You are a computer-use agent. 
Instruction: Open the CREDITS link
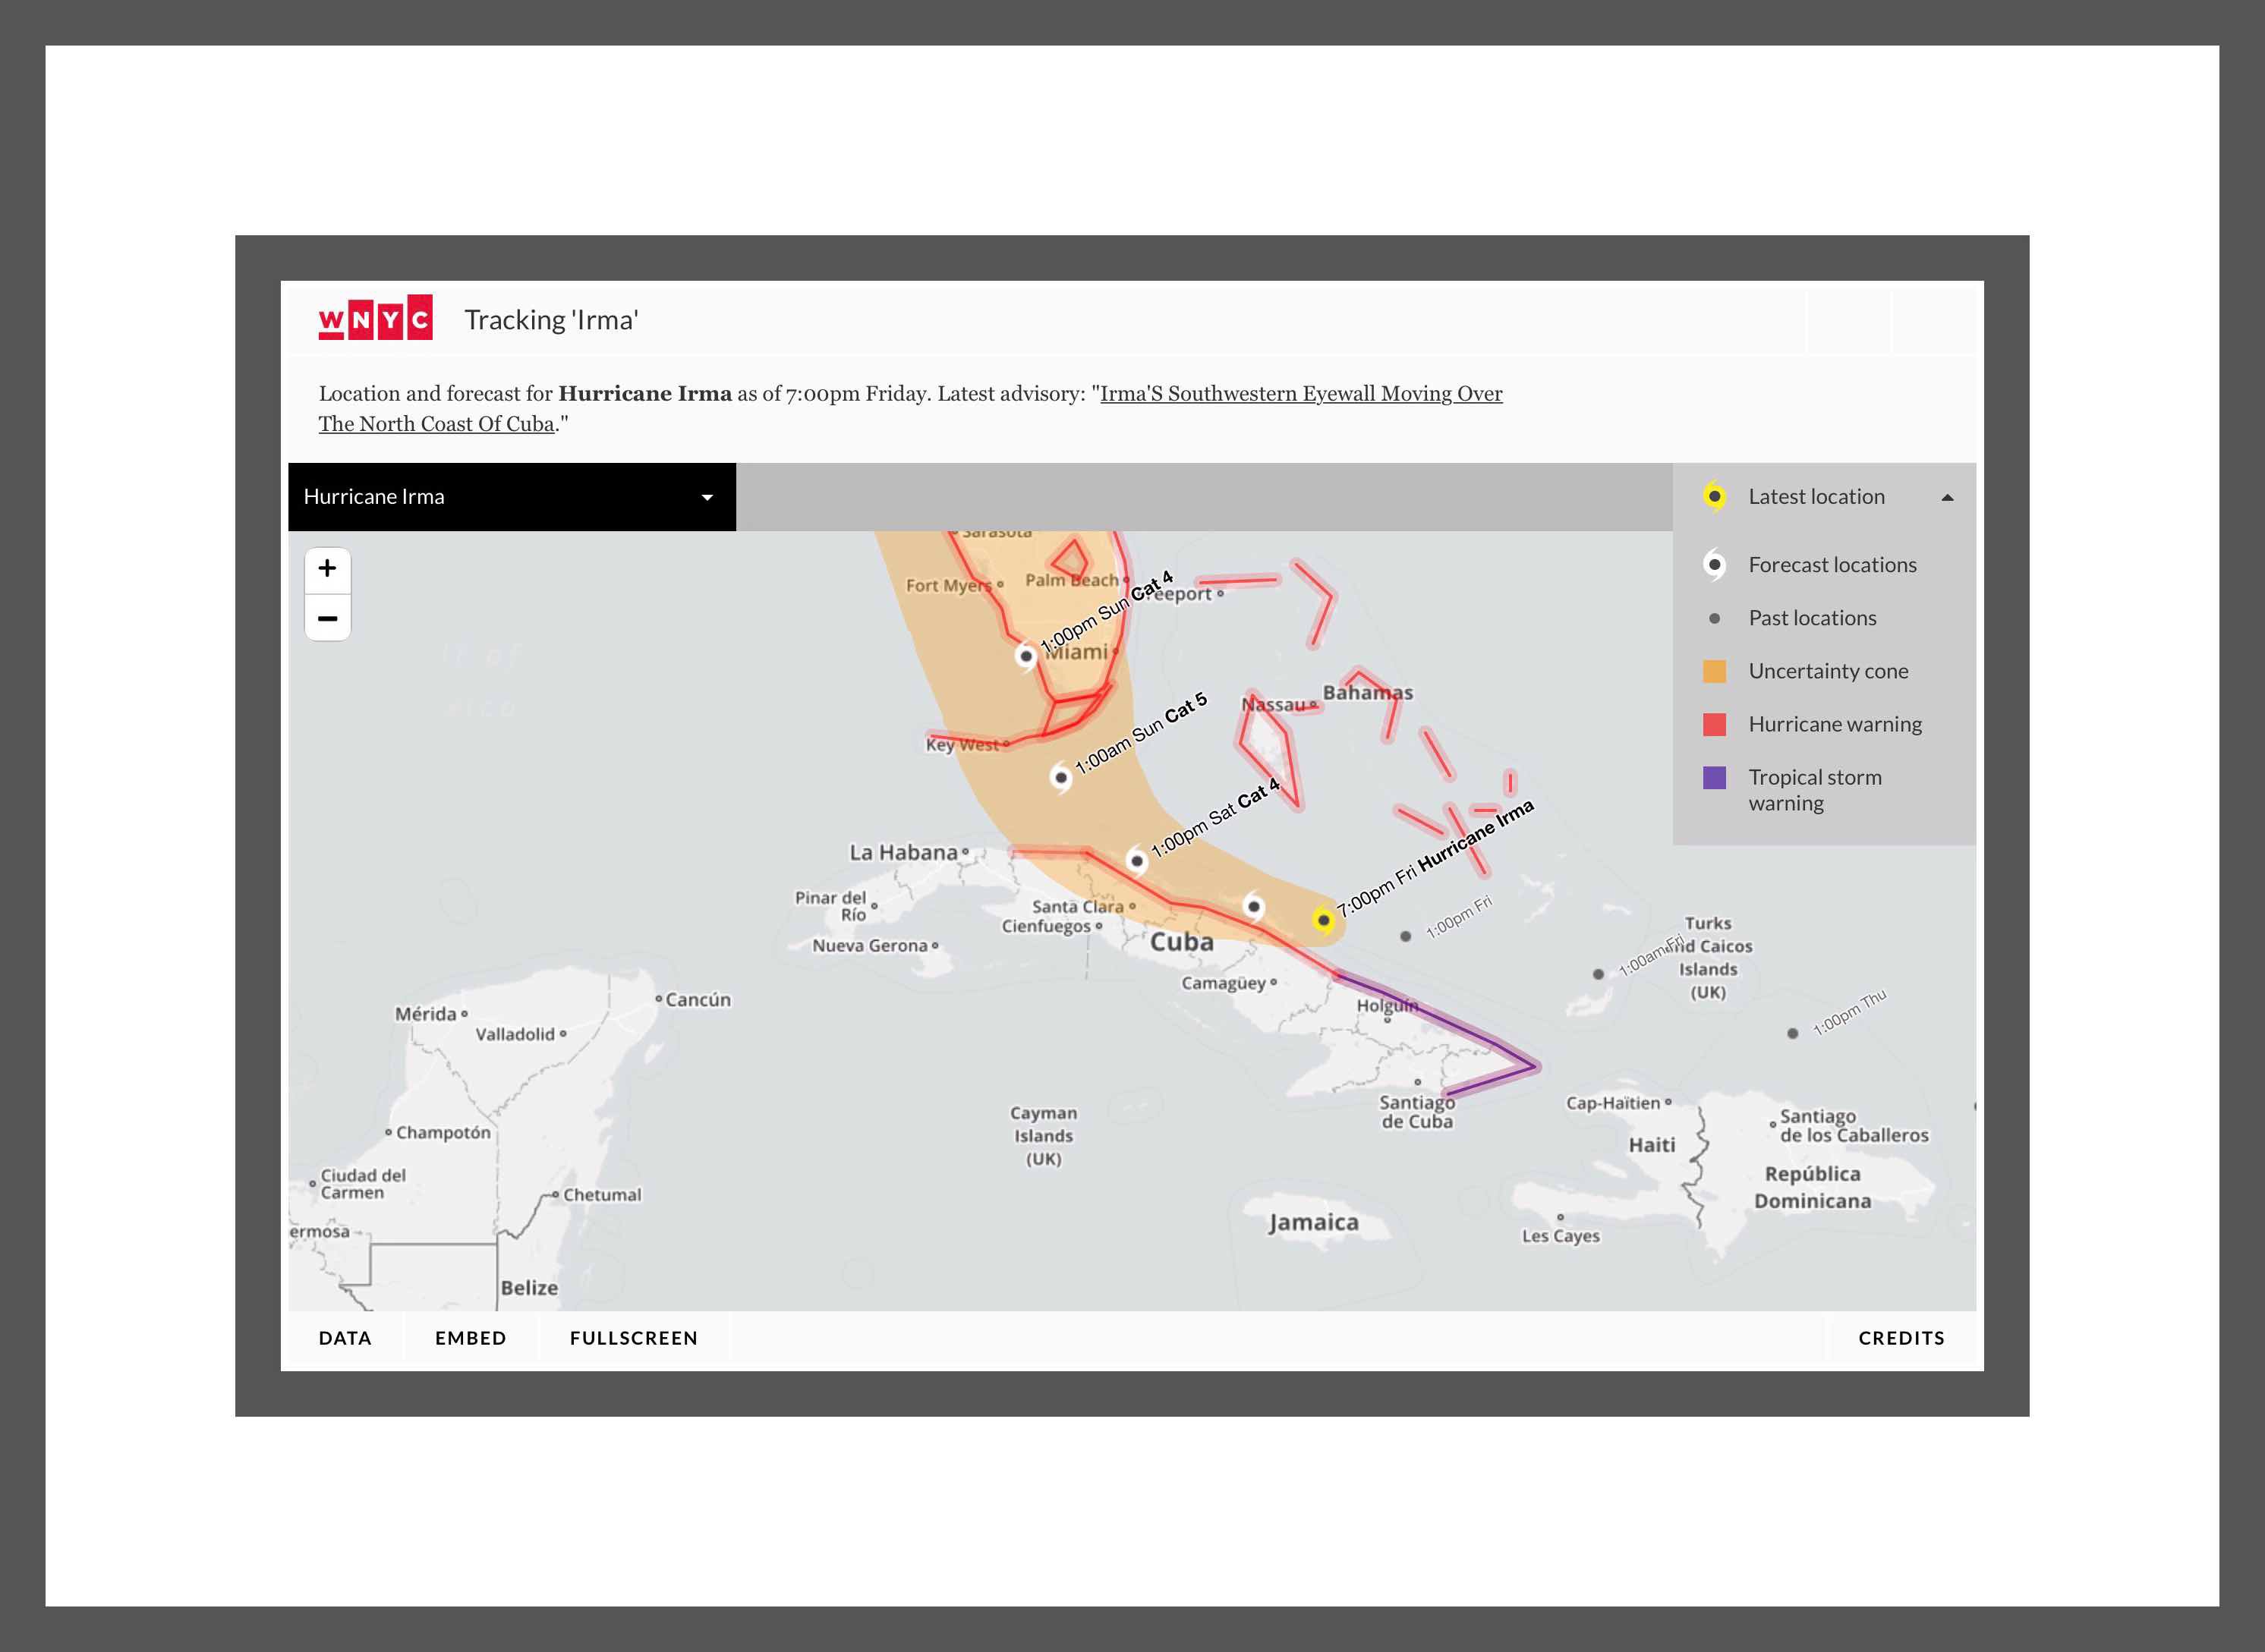pos(1901,1338)
